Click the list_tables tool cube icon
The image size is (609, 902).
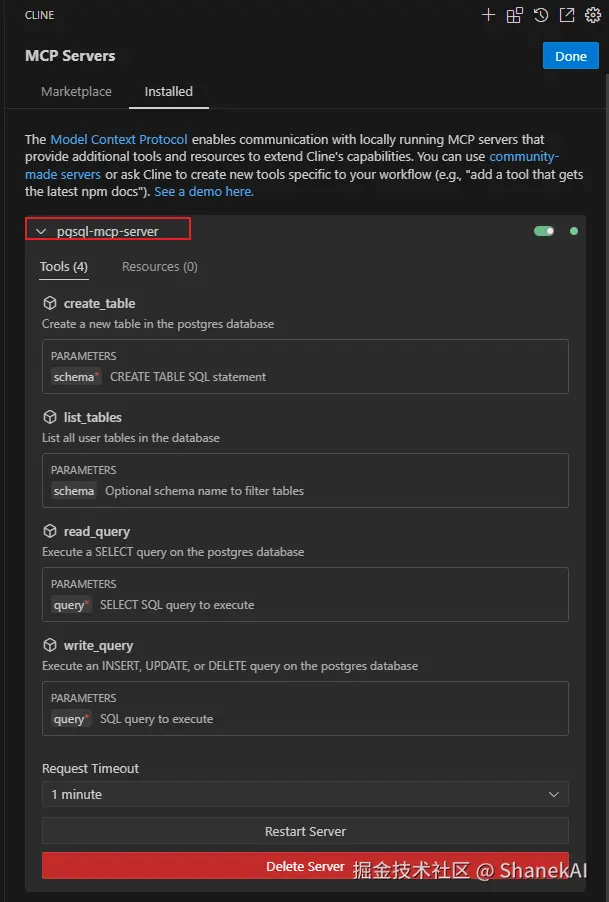pos(50,417)
